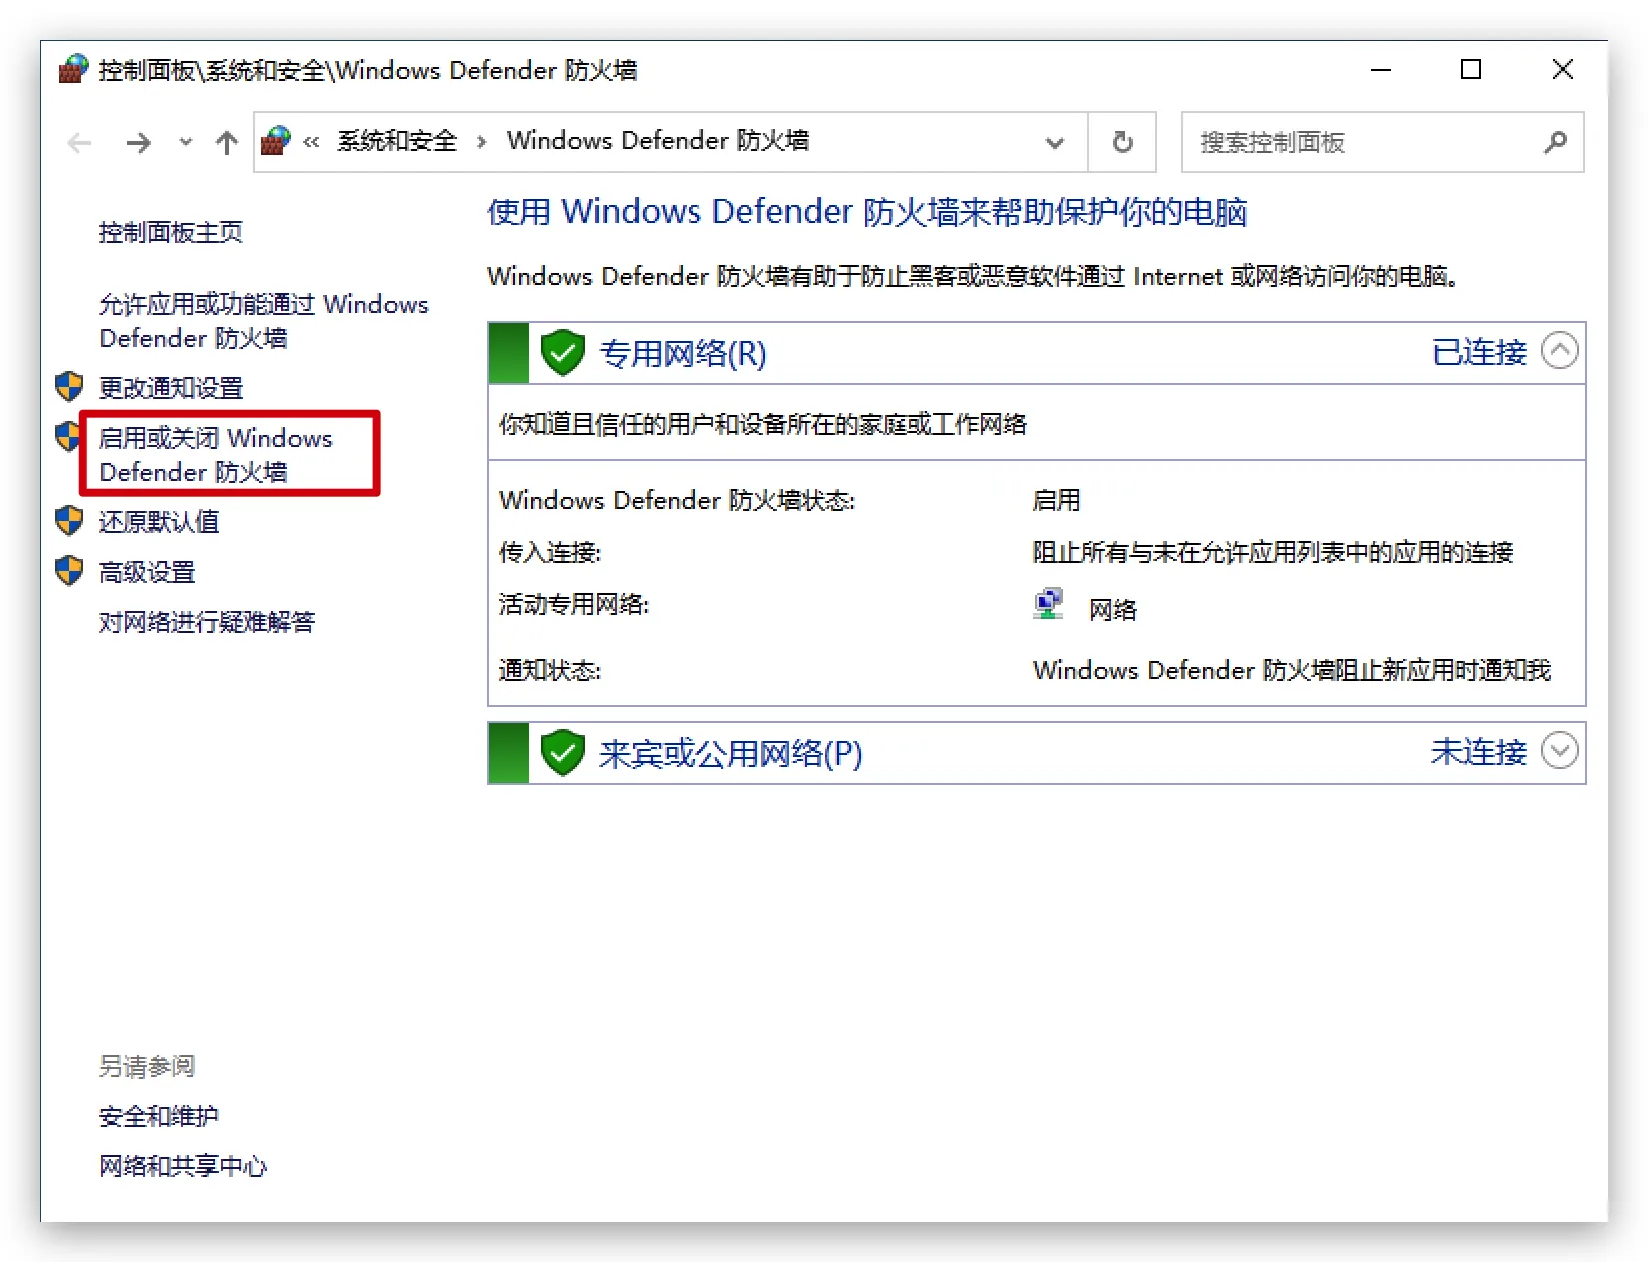1648x1262 pixels.
Task: Click the 专用网络(R) section heading
Action: tap(683, 353)
